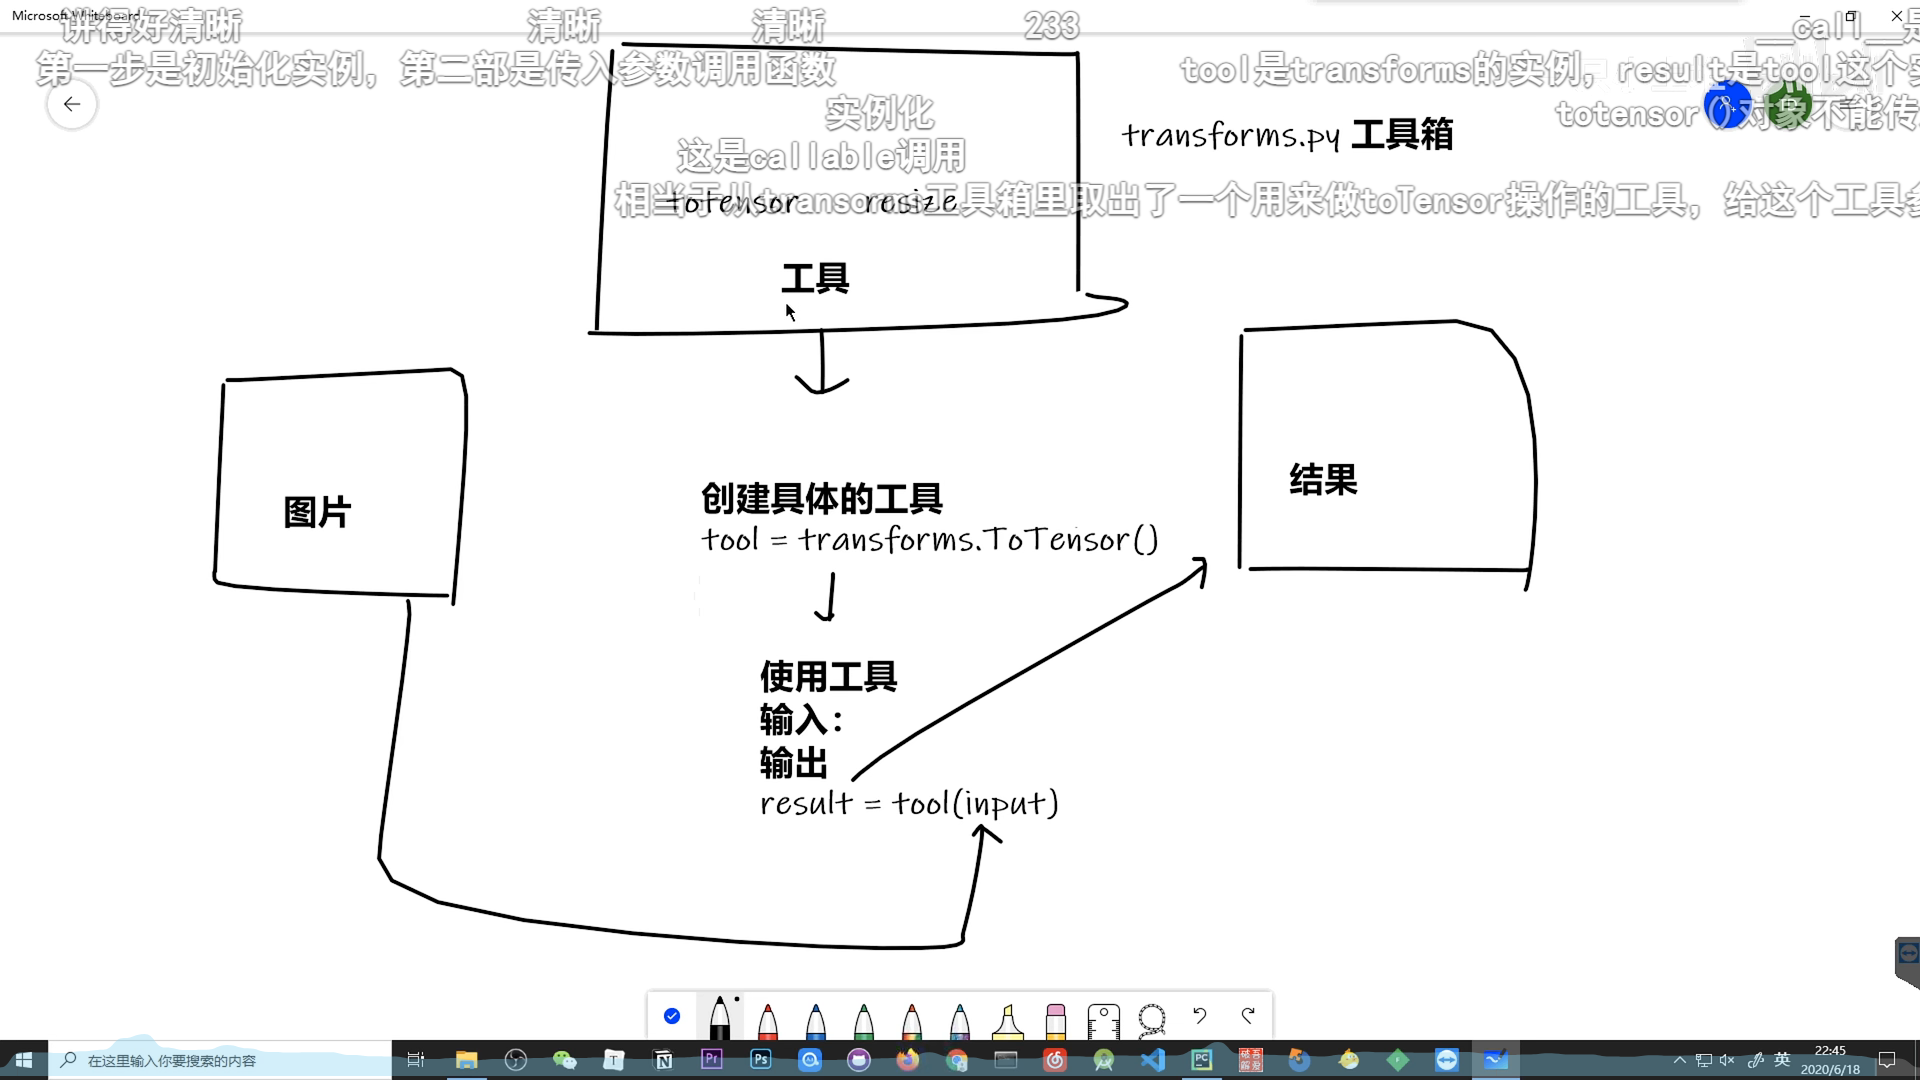Switch to Microsoft Whiteboard taskbar icon
The width and height of the screenshot is (1920, 1080).
pyautogui.click(x=1496, y=1060)
